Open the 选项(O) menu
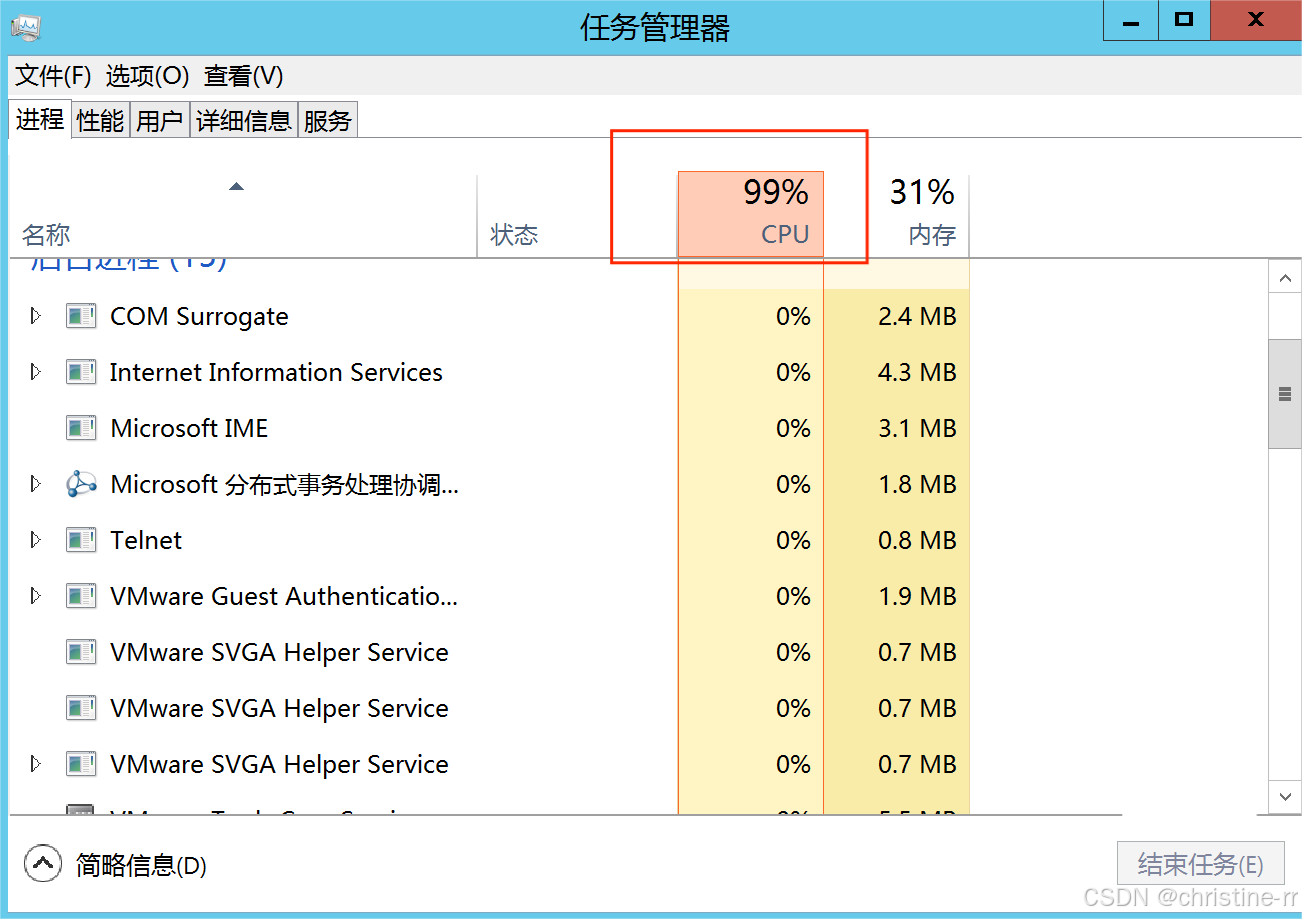Viewport: 1302px width, 919px height. coord(147,76)
